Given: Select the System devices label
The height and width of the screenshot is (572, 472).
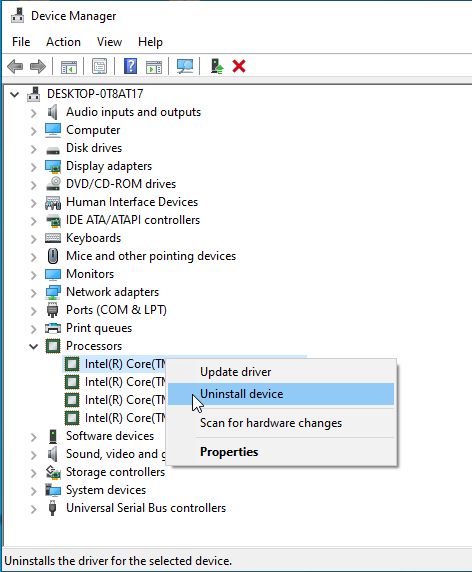Looking at the screenshot, I should click(106, 490).
